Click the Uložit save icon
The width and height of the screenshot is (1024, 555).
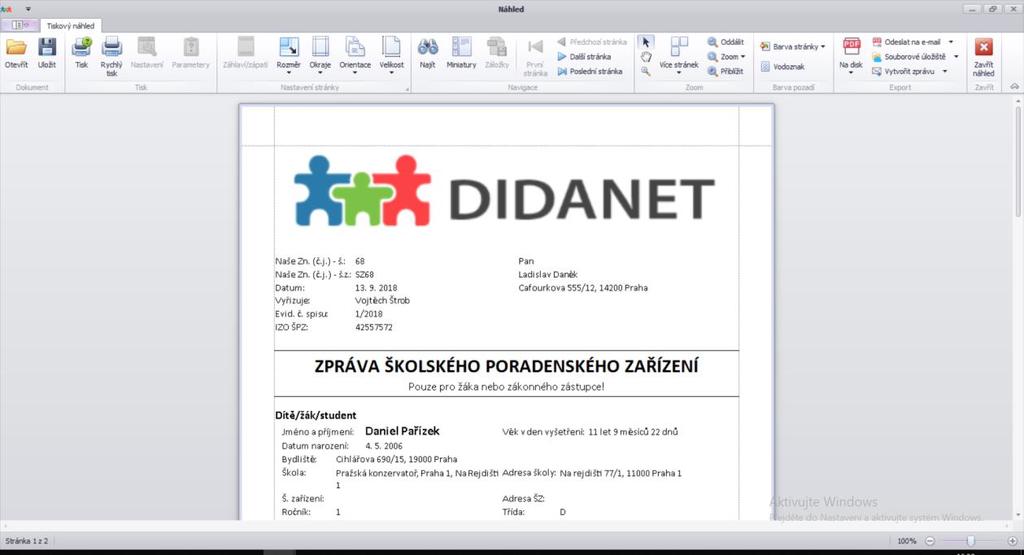(x=47, y=48)
